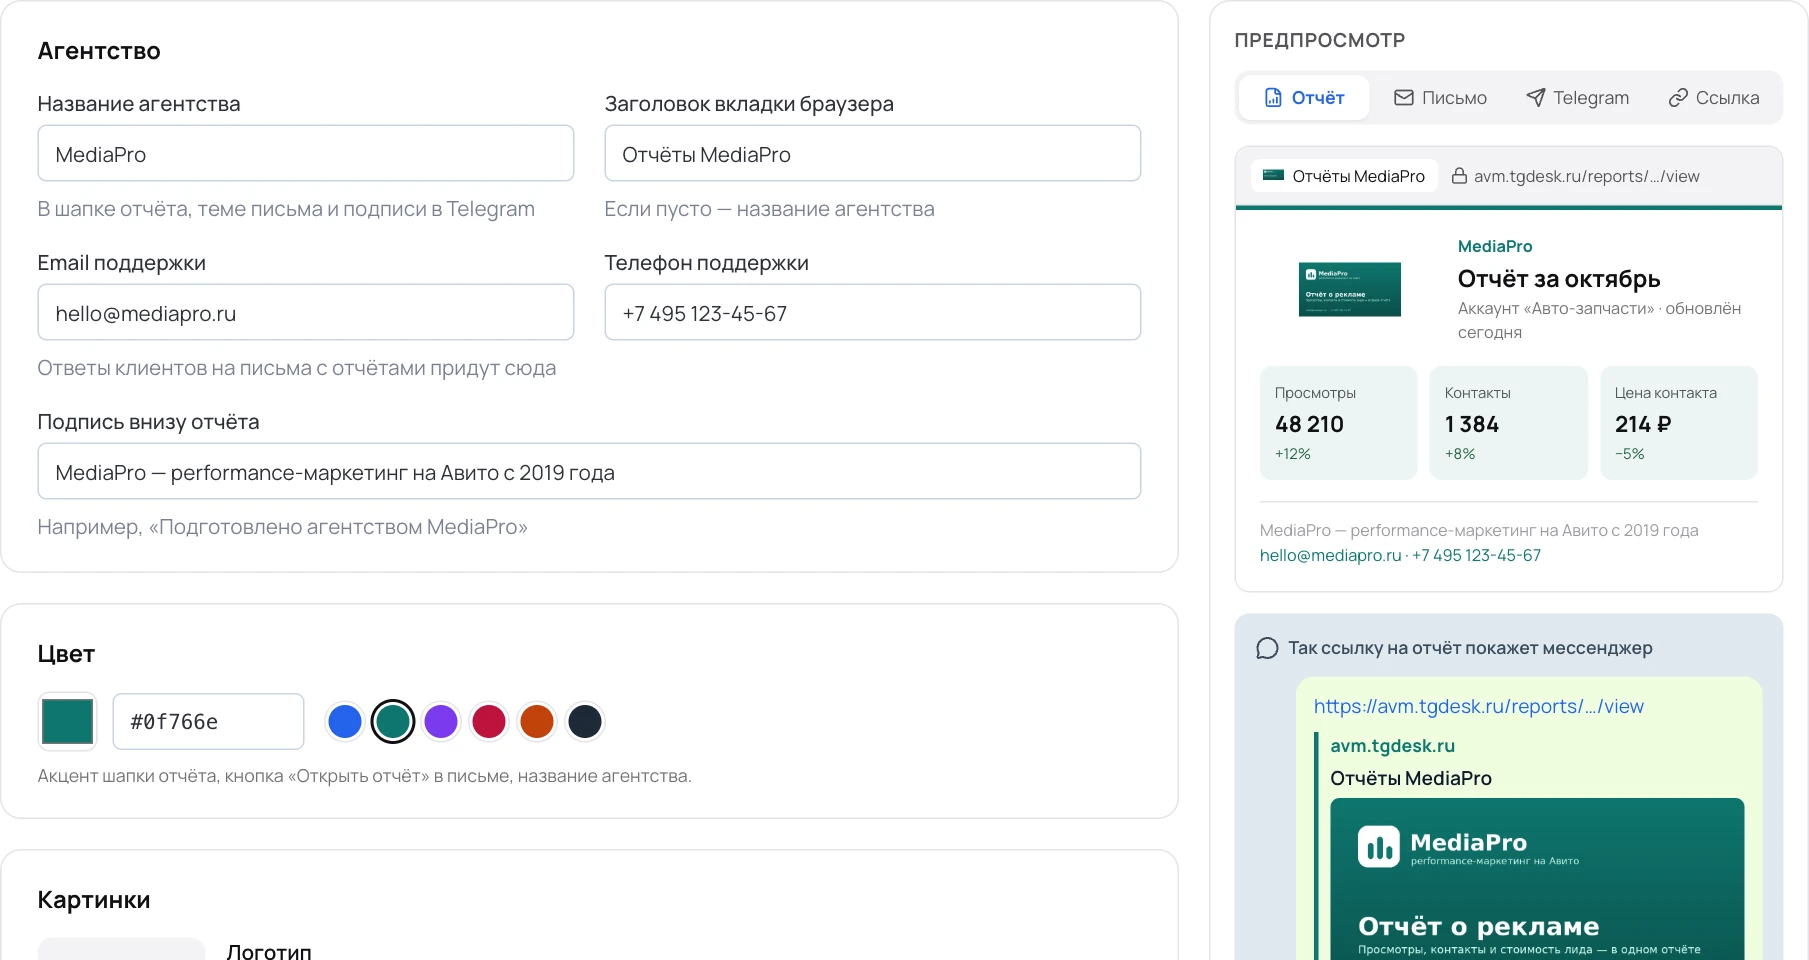The height and width of the screenshot is (960, 1809).
Task: Click the hex color input #0f766e
Action: point(208,721)
